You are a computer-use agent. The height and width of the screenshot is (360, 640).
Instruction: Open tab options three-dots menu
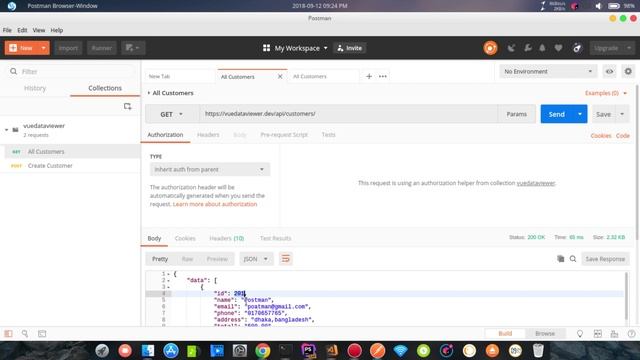(x=383, y=76)
